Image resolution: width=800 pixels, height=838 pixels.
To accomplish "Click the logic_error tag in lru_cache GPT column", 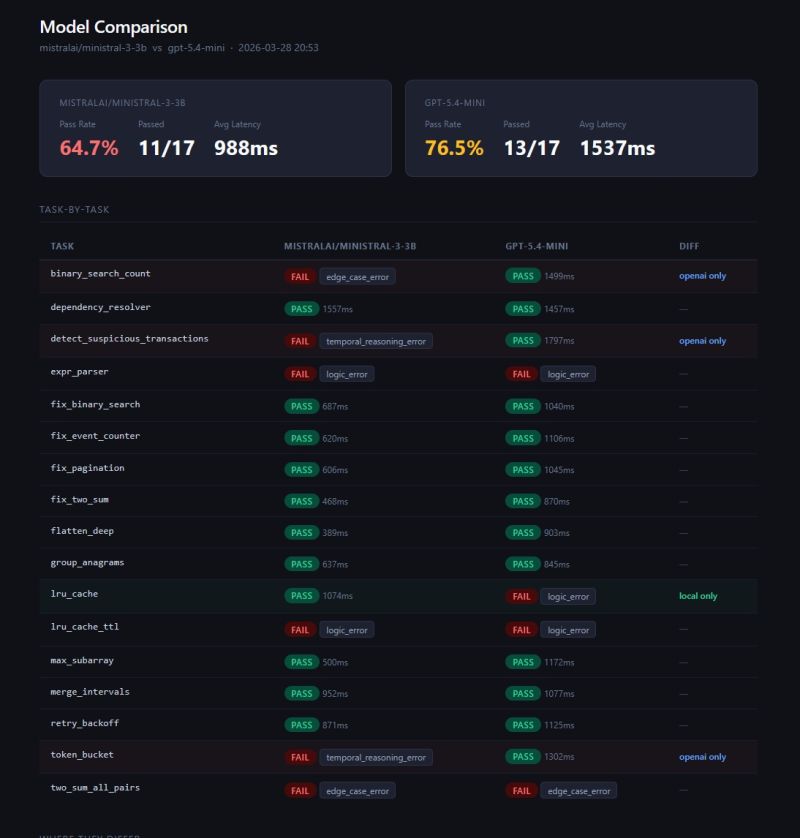I will [568, 595].
